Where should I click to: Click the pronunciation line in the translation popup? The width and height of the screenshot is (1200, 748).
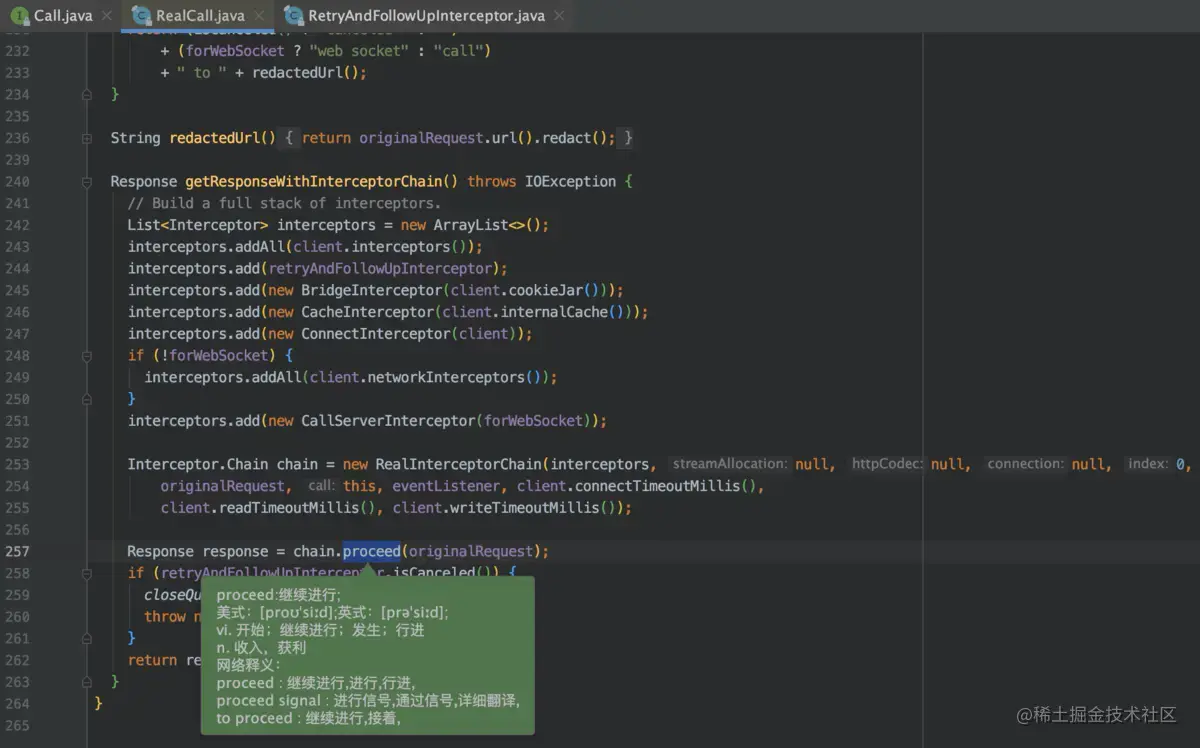click(333, 612)
